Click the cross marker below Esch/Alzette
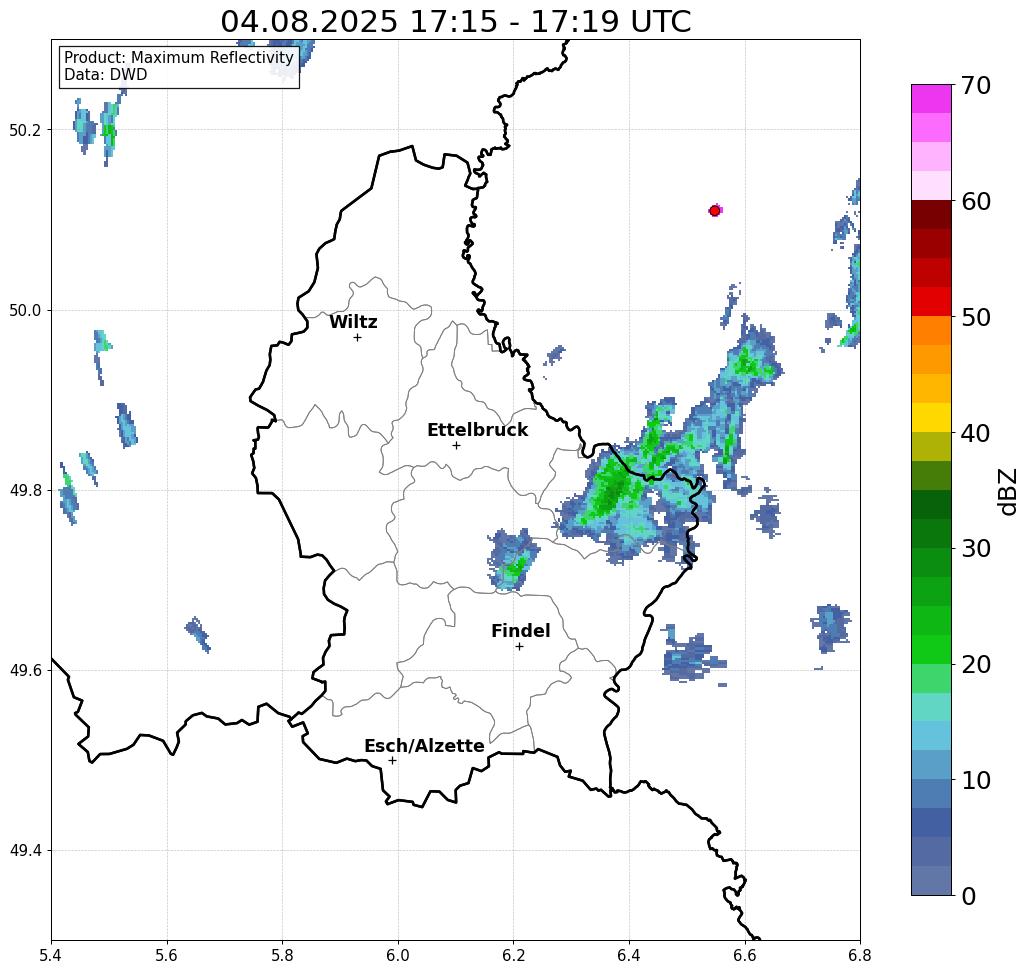Viewport: 1029px width, 973px height. pos(392,760)
